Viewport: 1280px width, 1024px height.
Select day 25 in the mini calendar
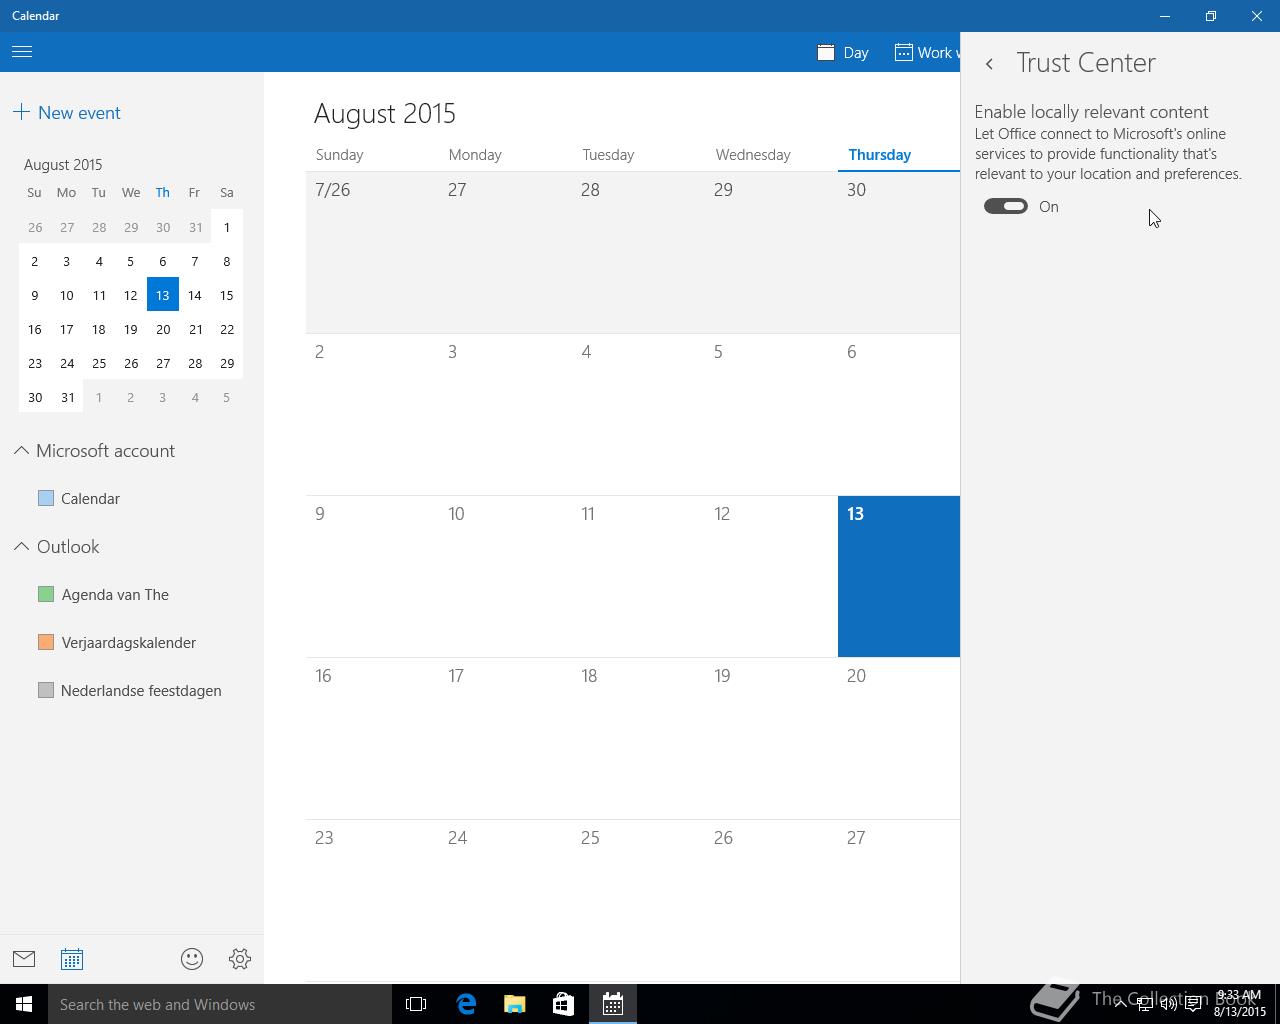[99, 363]
